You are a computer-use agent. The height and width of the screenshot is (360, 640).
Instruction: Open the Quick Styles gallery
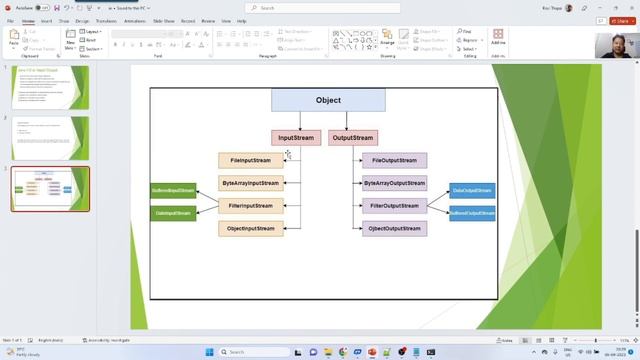tap(403, 39)
